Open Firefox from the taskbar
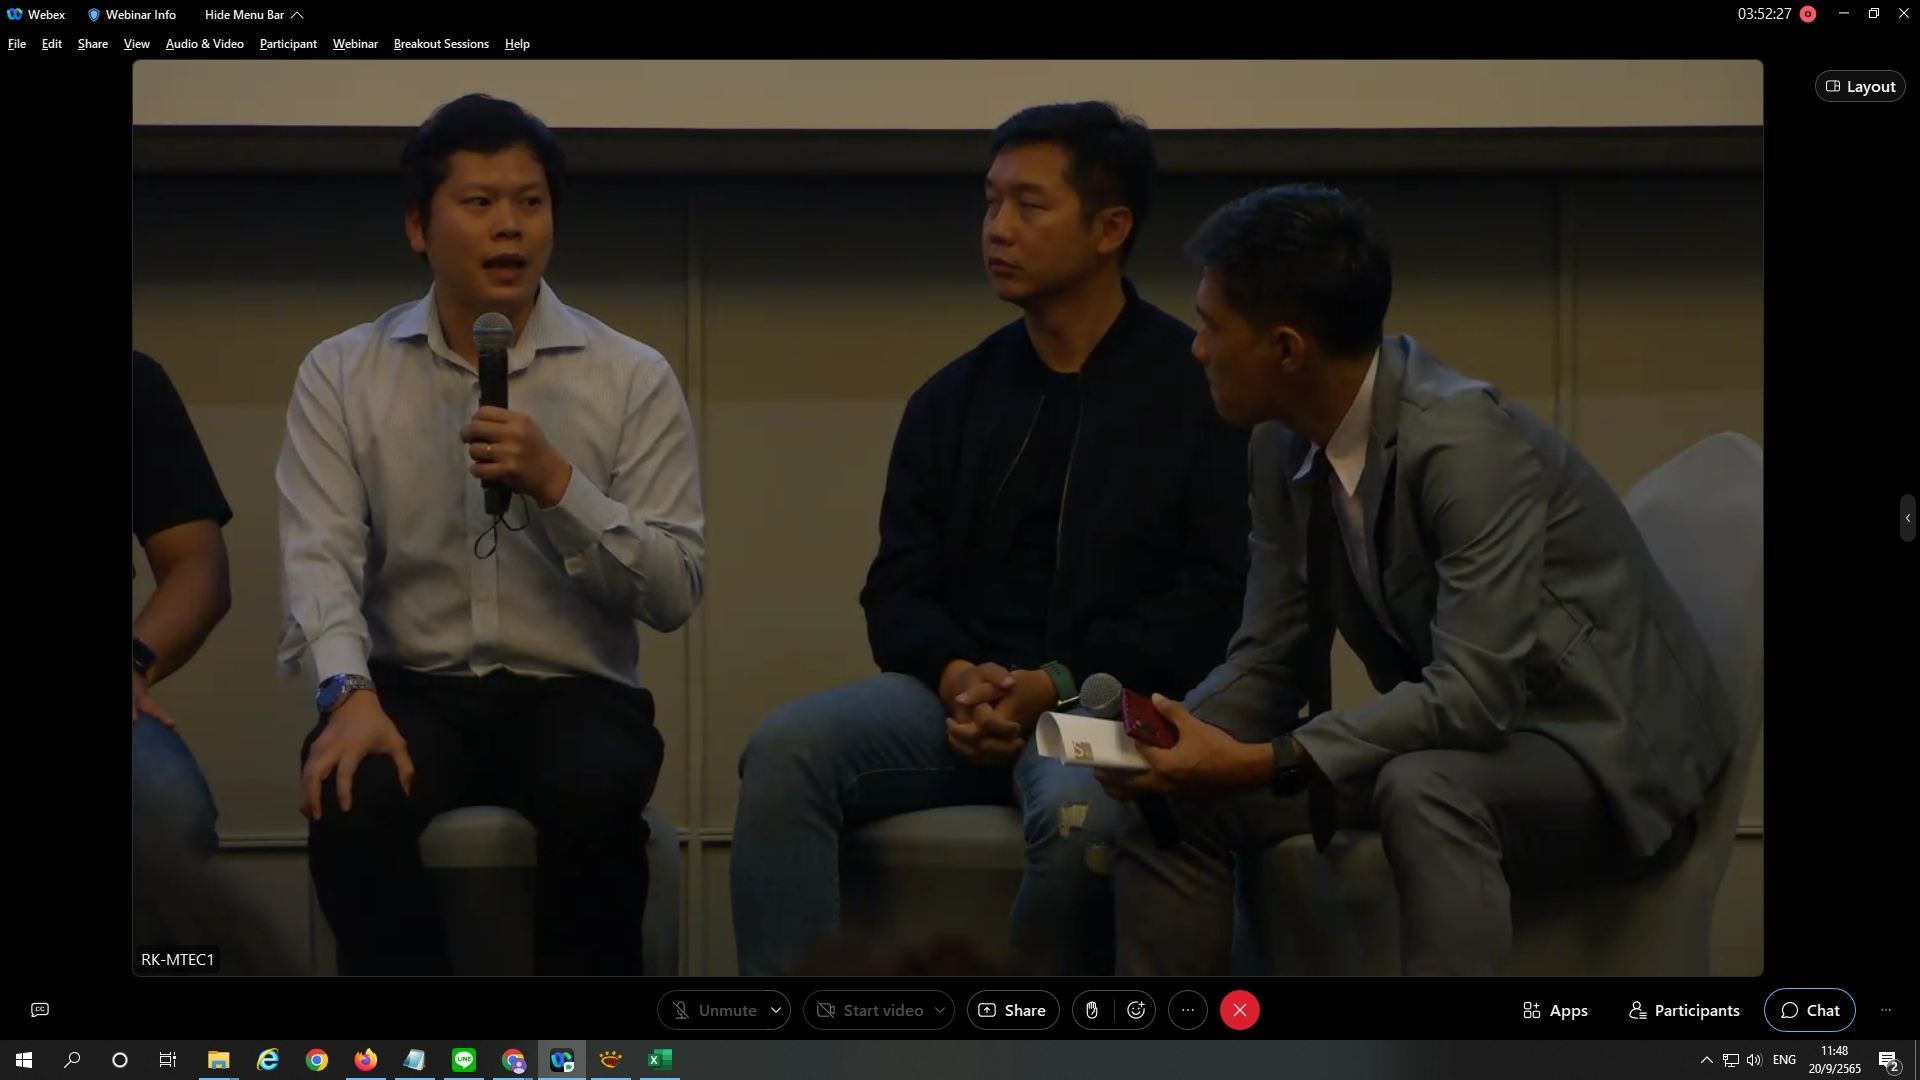 tap(366, 1060)
